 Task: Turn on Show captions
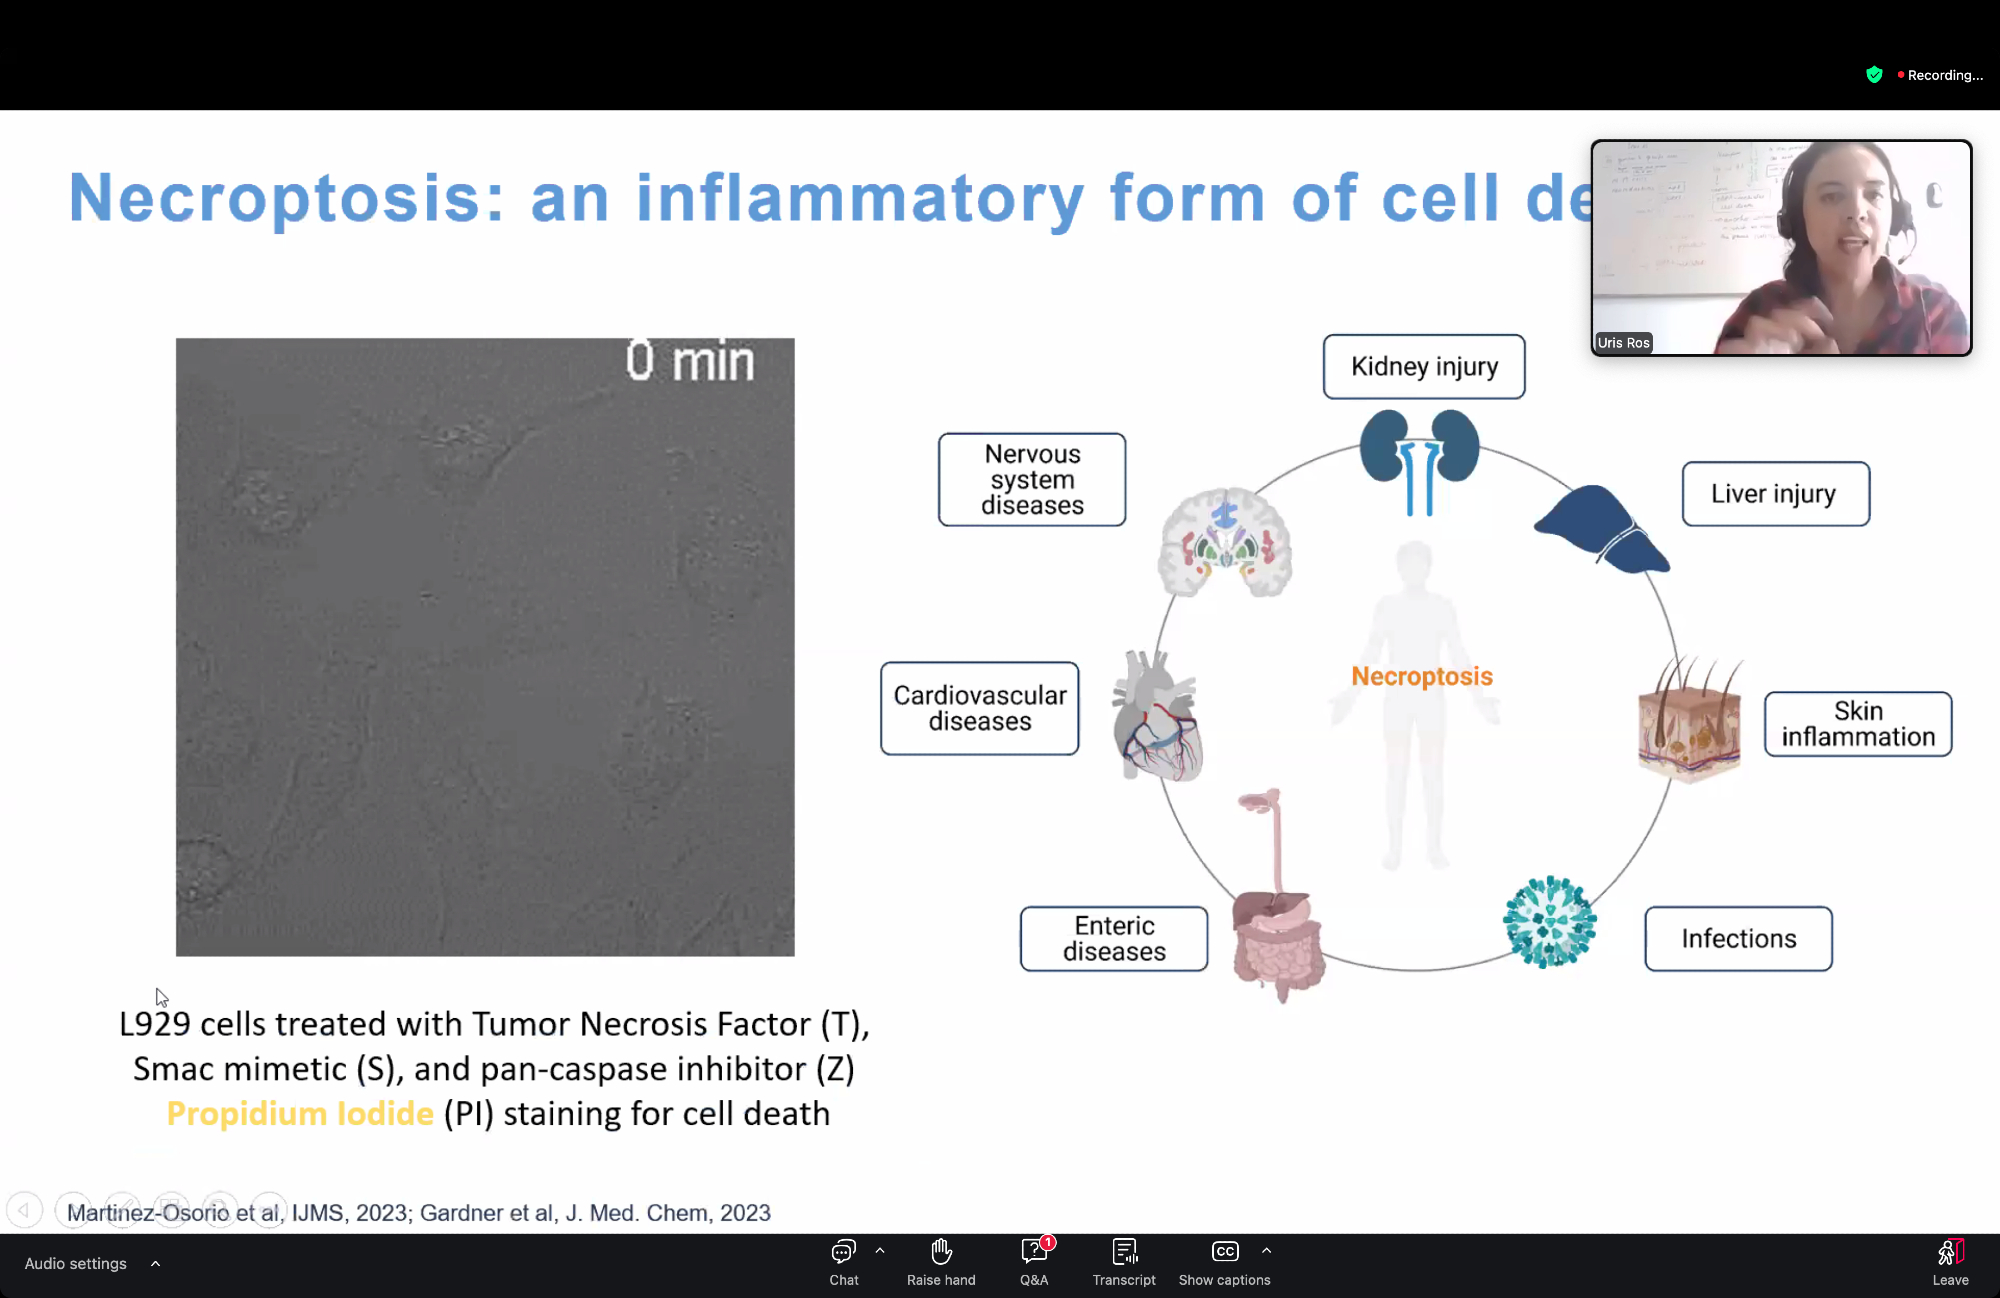tap(1224, 1262)
